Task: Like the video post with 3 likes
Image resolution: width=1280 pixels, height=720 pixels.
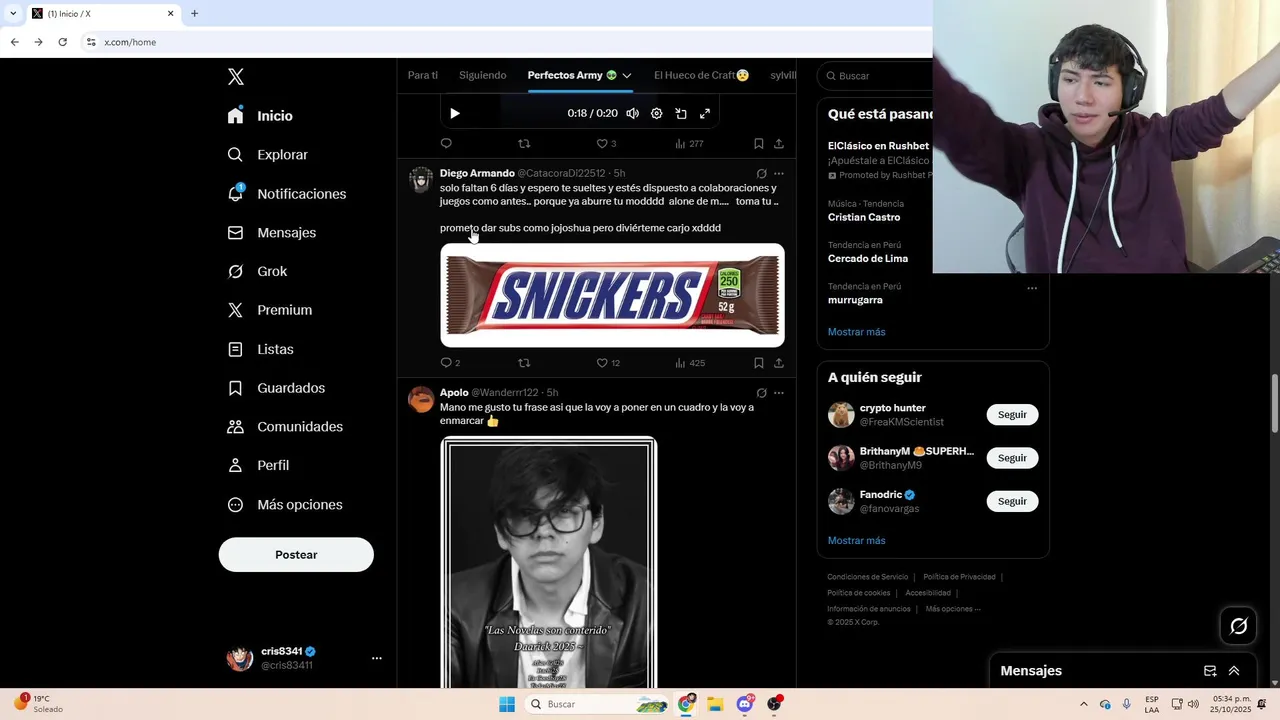Action: point(606,144)
